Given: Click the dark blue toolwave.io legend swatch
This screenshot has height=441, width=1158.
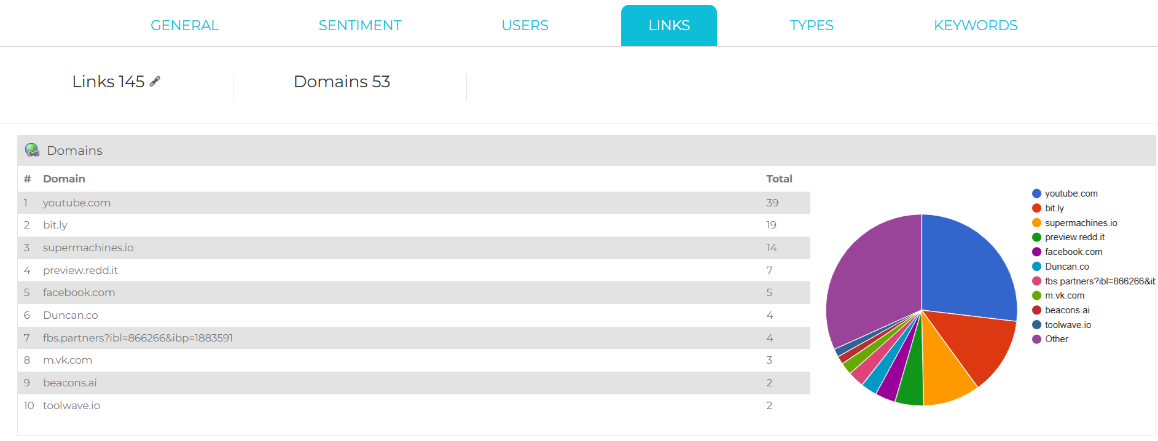Looking at the screenshot, I should 1037,324.
